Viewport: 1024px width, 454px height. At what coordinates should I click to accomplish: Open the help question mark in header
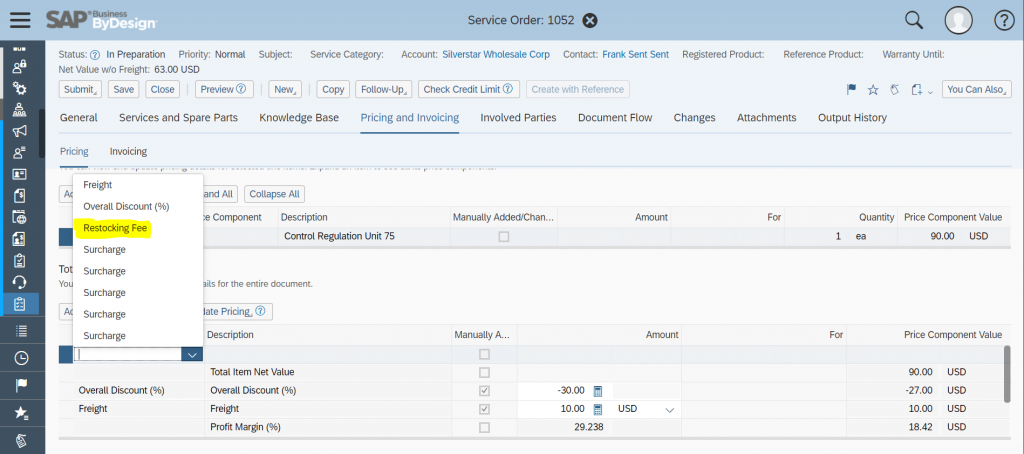click(1004, 20)
